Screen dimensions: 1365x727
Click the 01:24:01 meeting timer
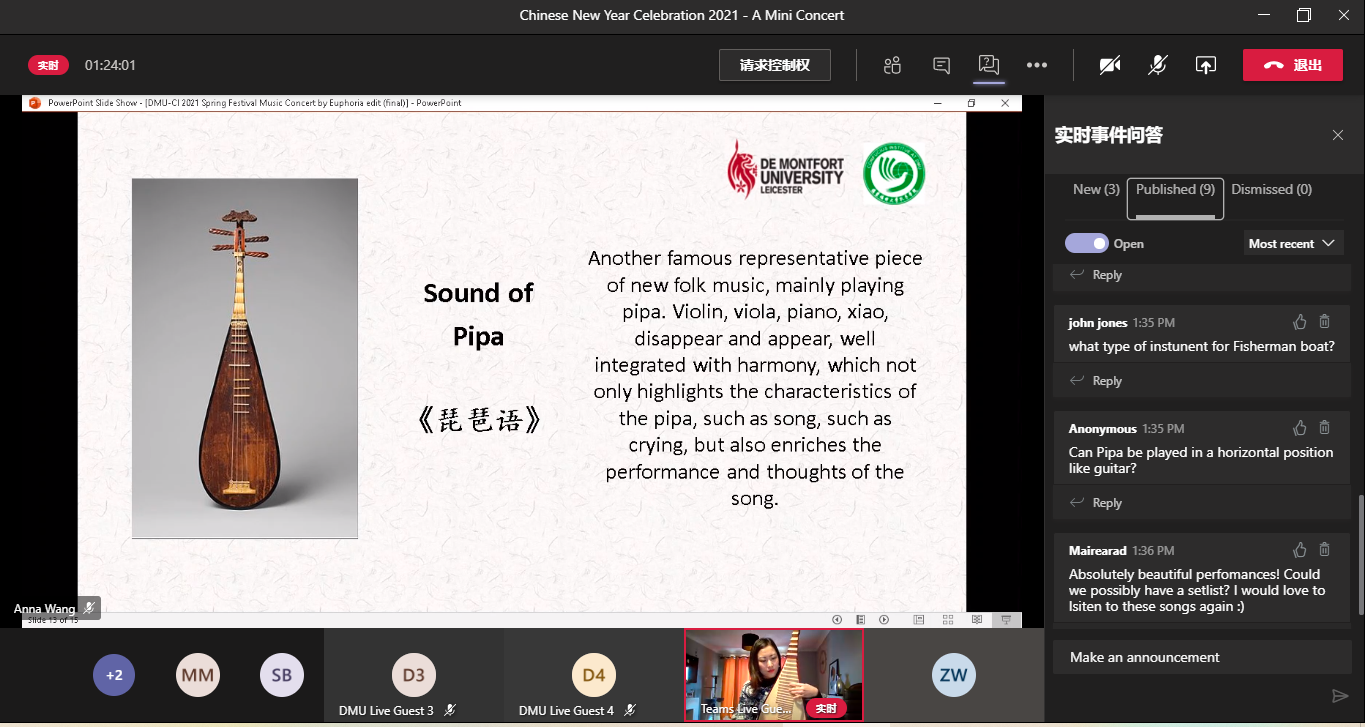(x=110, y=65)
